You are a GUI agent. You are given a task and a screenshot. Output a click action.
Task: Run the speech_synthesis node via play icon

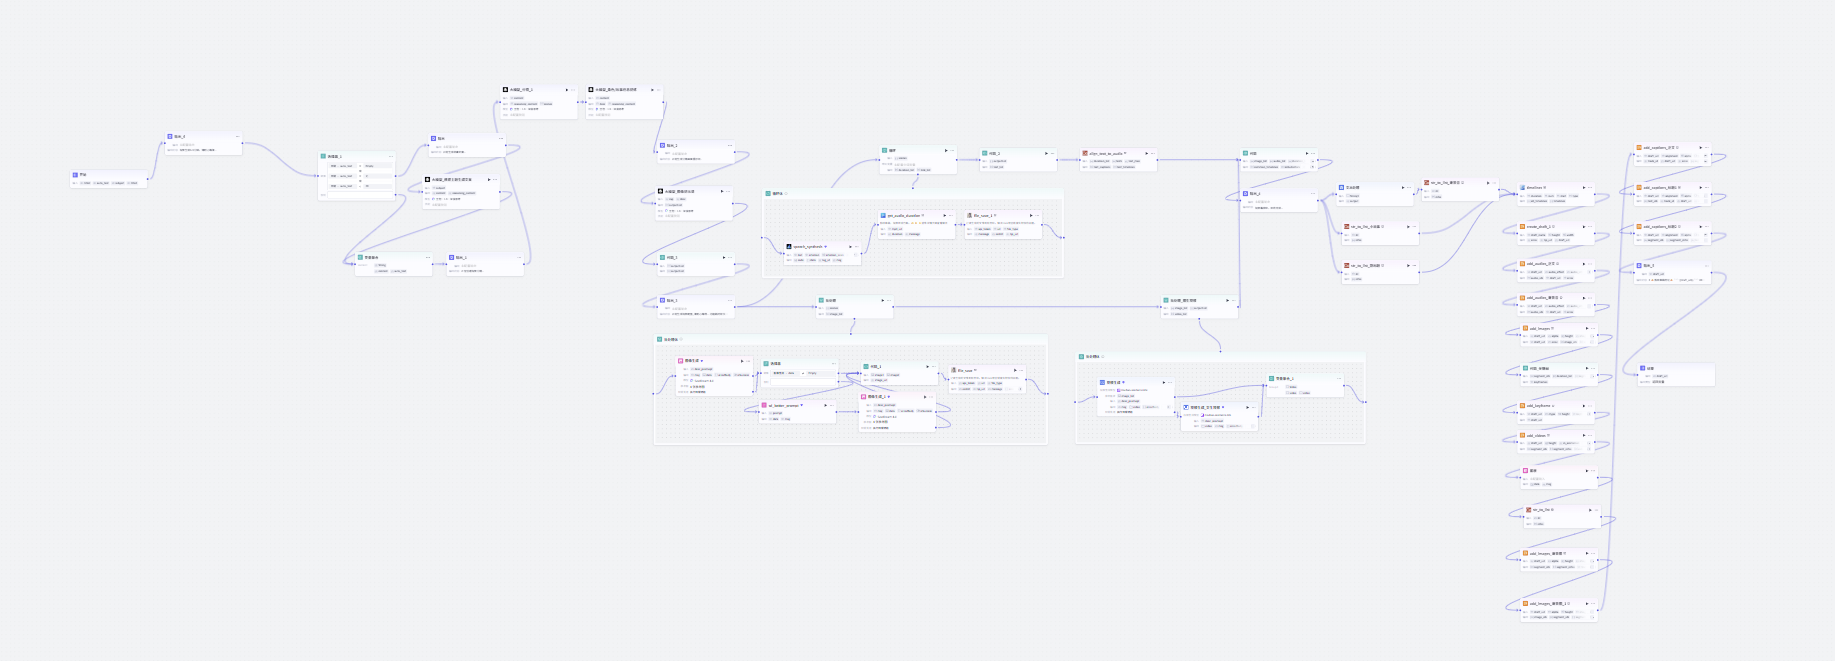tap(850, 247)
